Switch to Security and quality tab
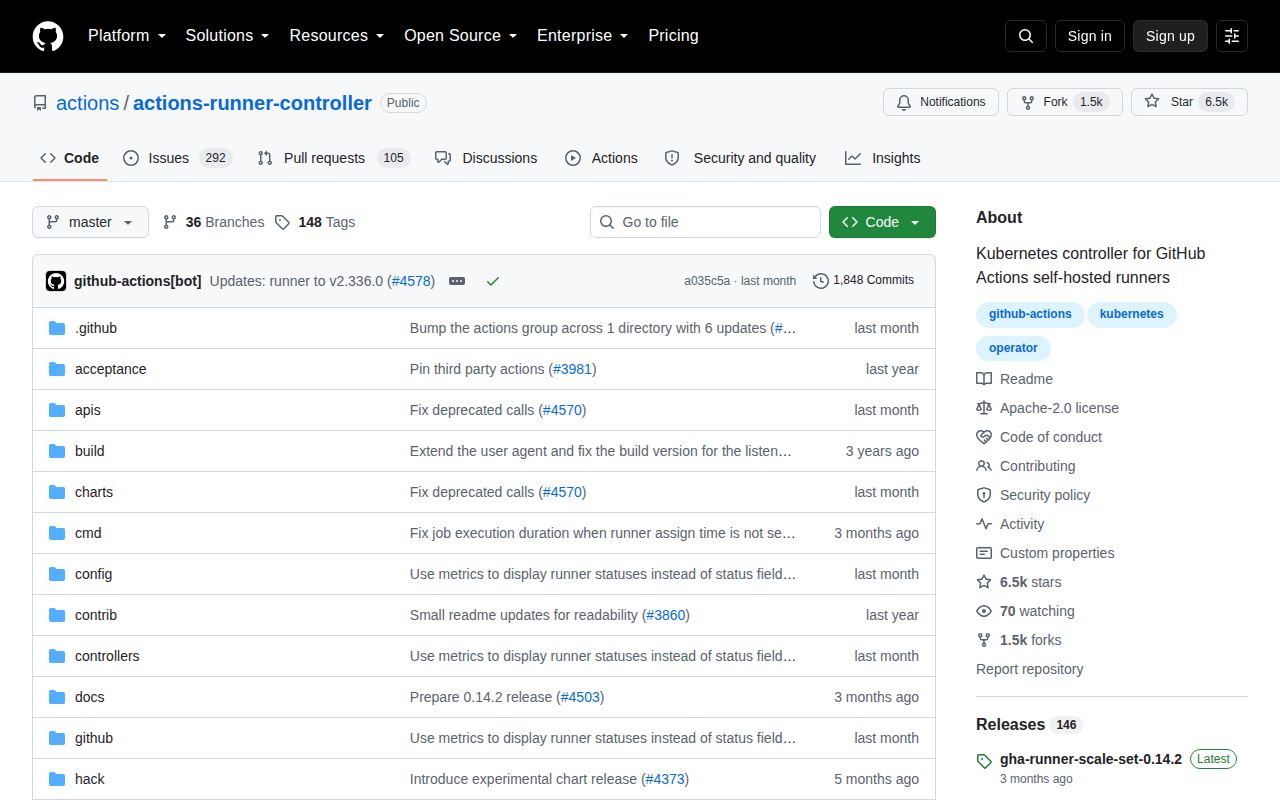 [x=740, y=158]
